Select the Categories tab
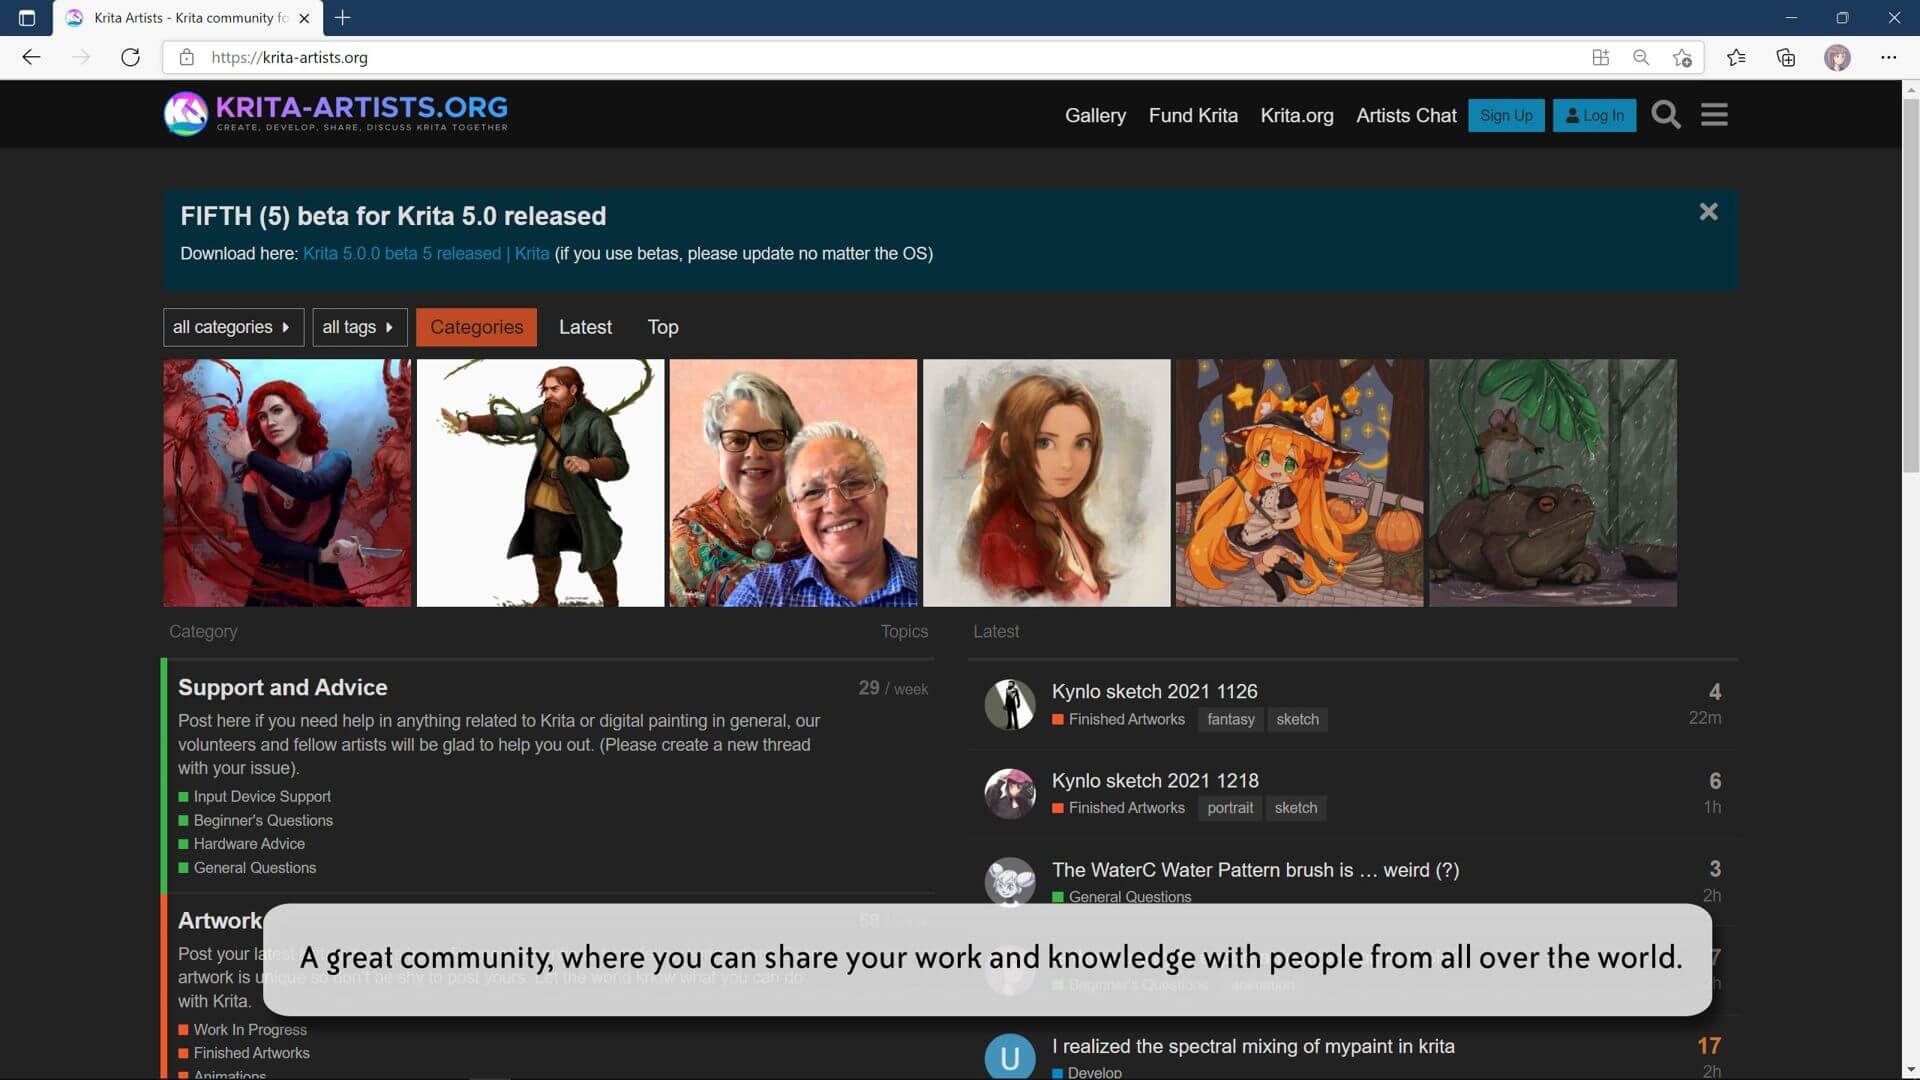Viewport: 1920px width, 1080px height. tap(476, 327)
